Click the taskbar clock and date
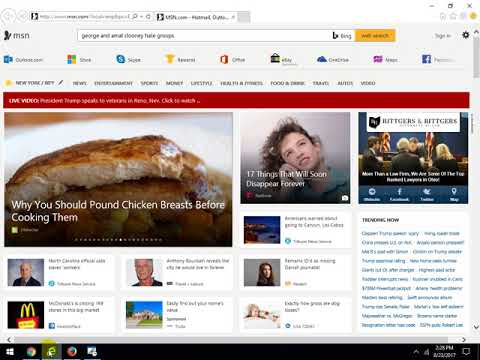 (x=444, y=351)
